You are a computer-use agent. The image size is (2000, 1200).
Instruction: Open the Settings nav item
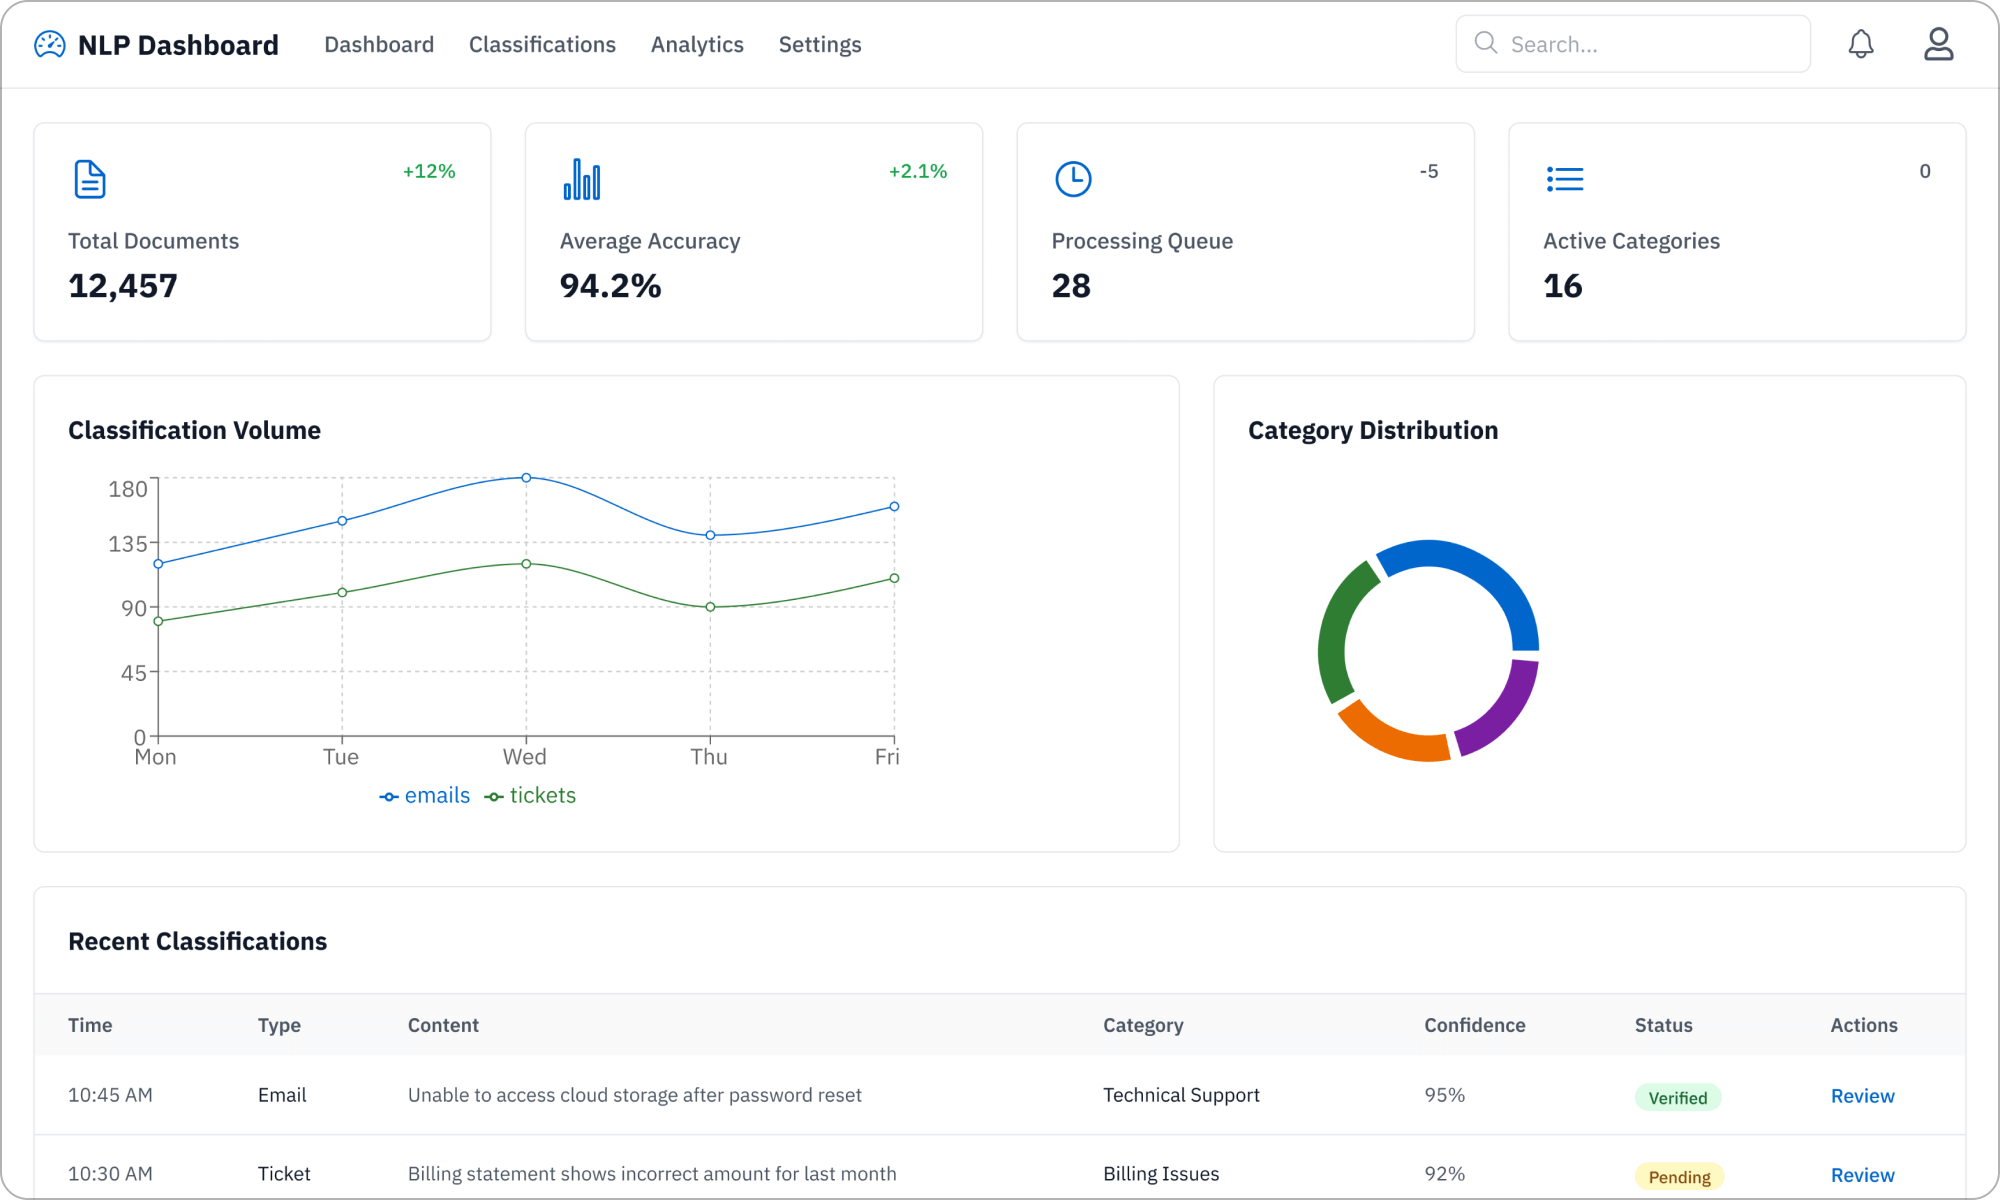819,45
